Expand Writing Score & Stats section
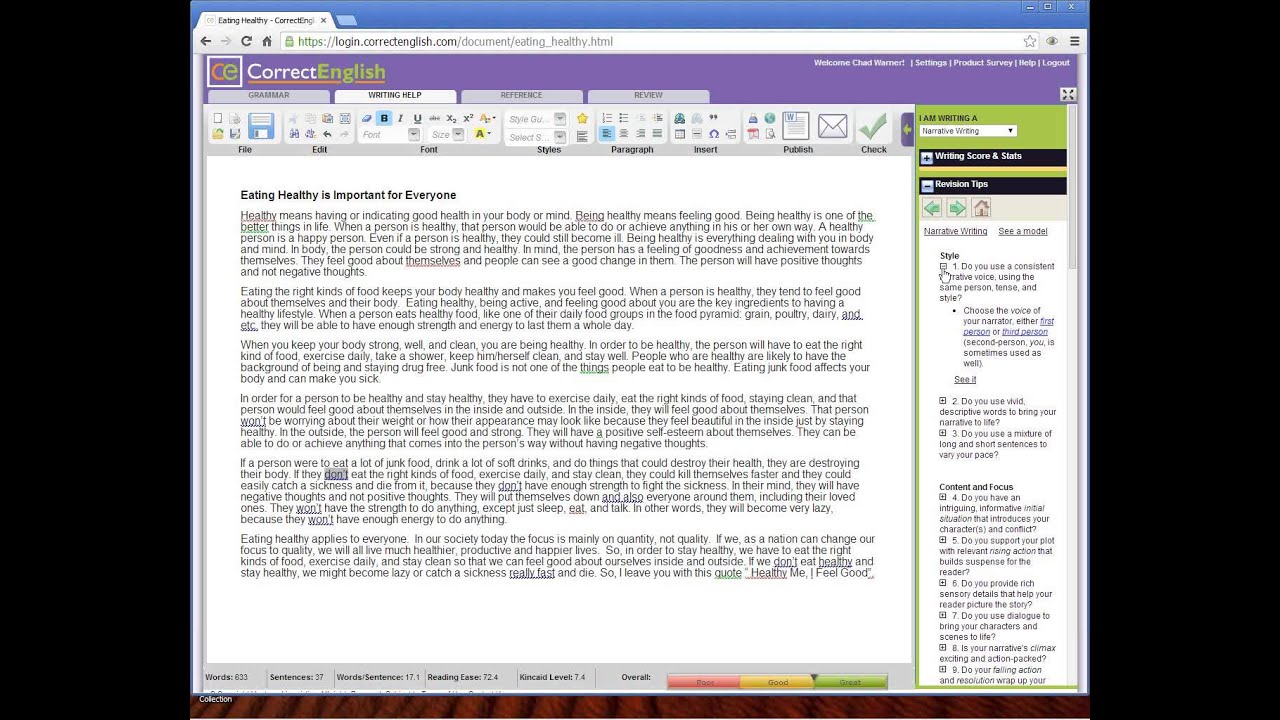Image resolution: width=1280 pixels, height=720 pixels. coord(927,157)
